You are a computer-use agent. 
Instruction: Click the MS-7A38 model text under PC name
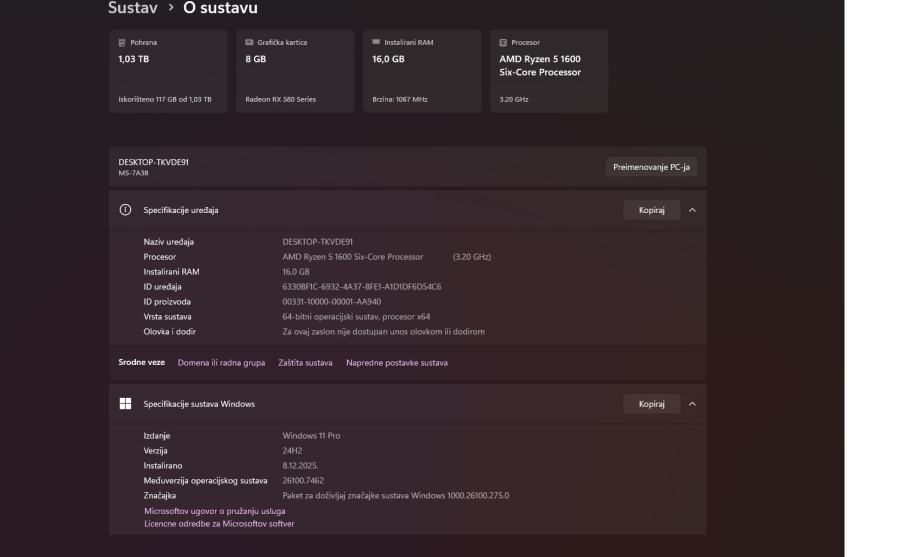[x=133, y=173]
